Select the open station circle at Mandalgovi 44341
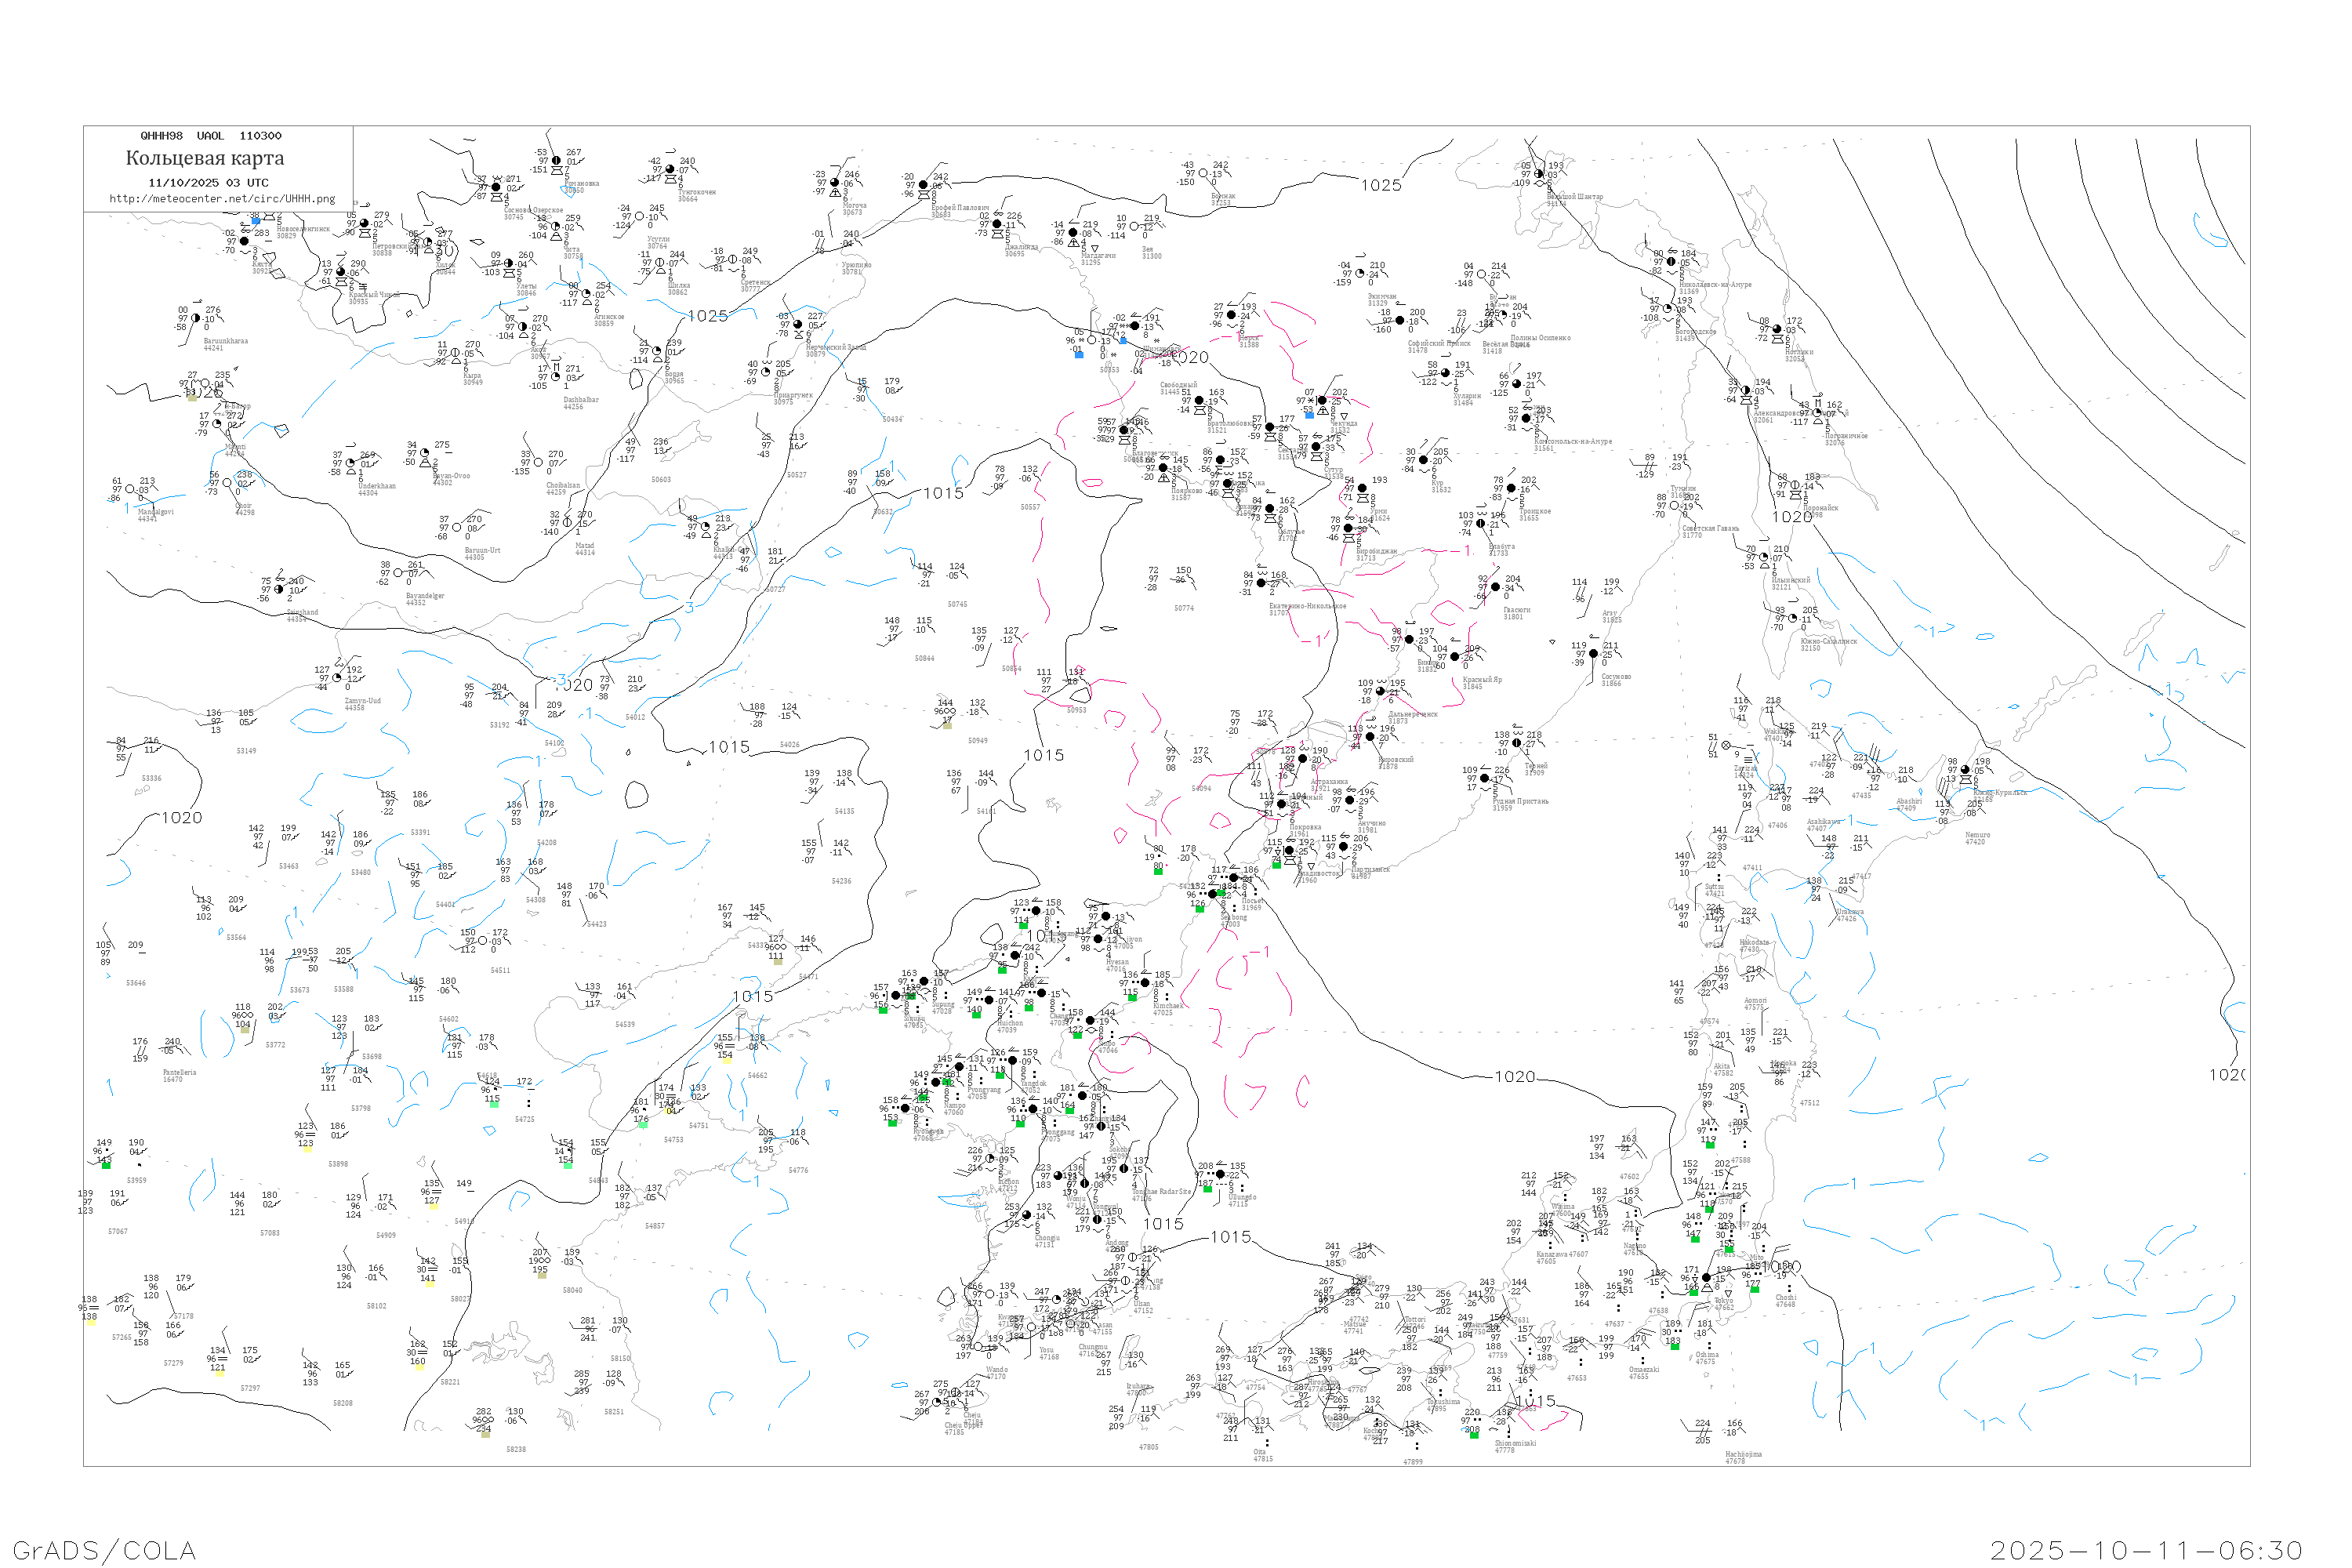Image resolution: width=2352 pixels, height=1568 pixels. pyautogui.click(x=130, y=490)
